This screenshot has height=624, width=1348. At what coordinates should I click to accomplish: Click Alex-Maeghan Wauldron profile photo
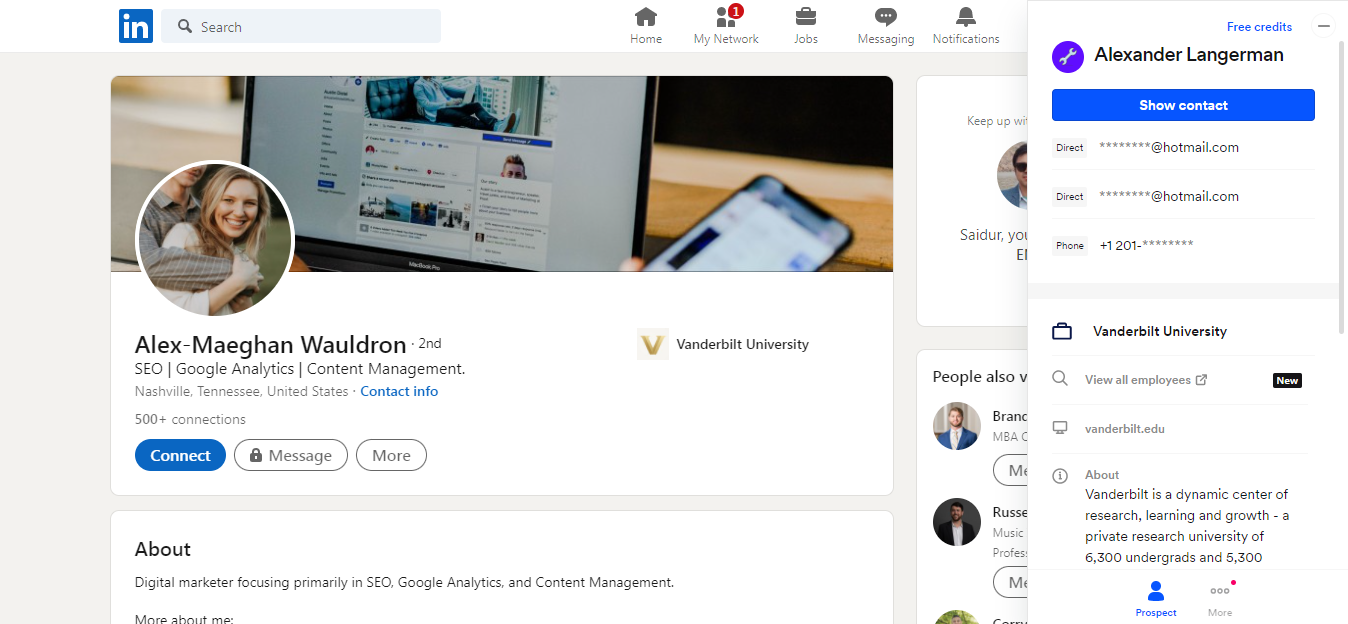(x=215, y=239)
